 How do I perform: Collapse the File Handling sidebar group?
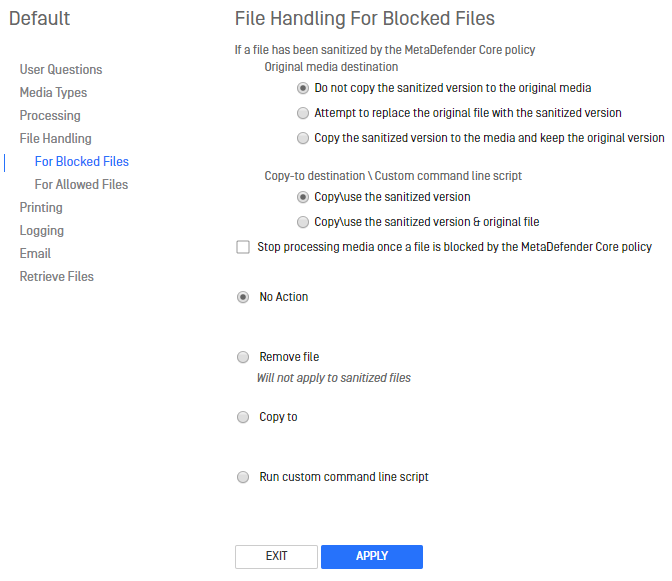coord(55,138)
